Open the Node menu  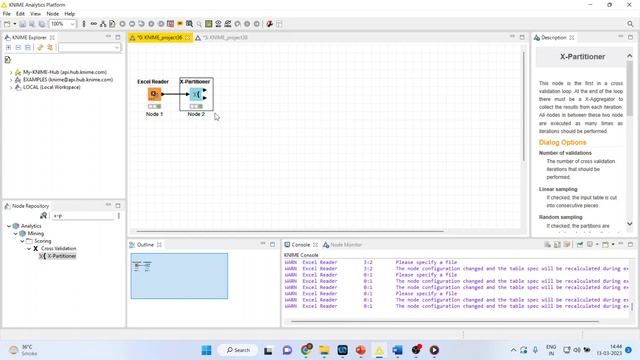53,13
